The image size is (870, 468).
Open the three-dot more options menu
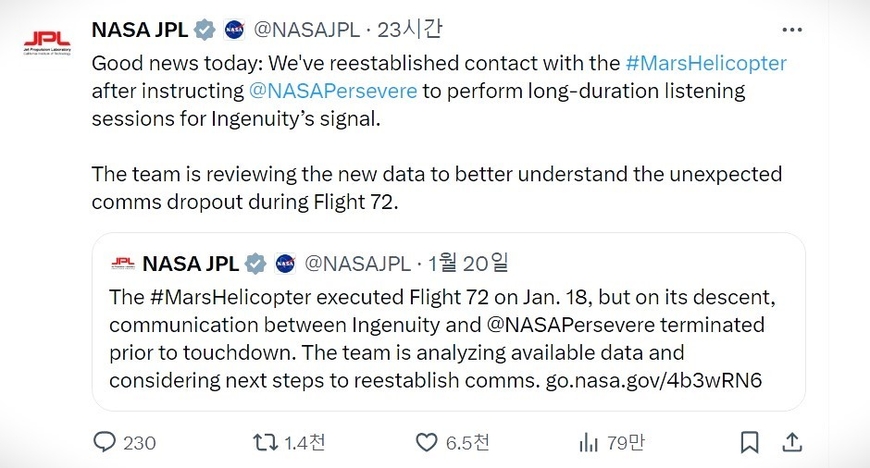[x=792, y=30]
